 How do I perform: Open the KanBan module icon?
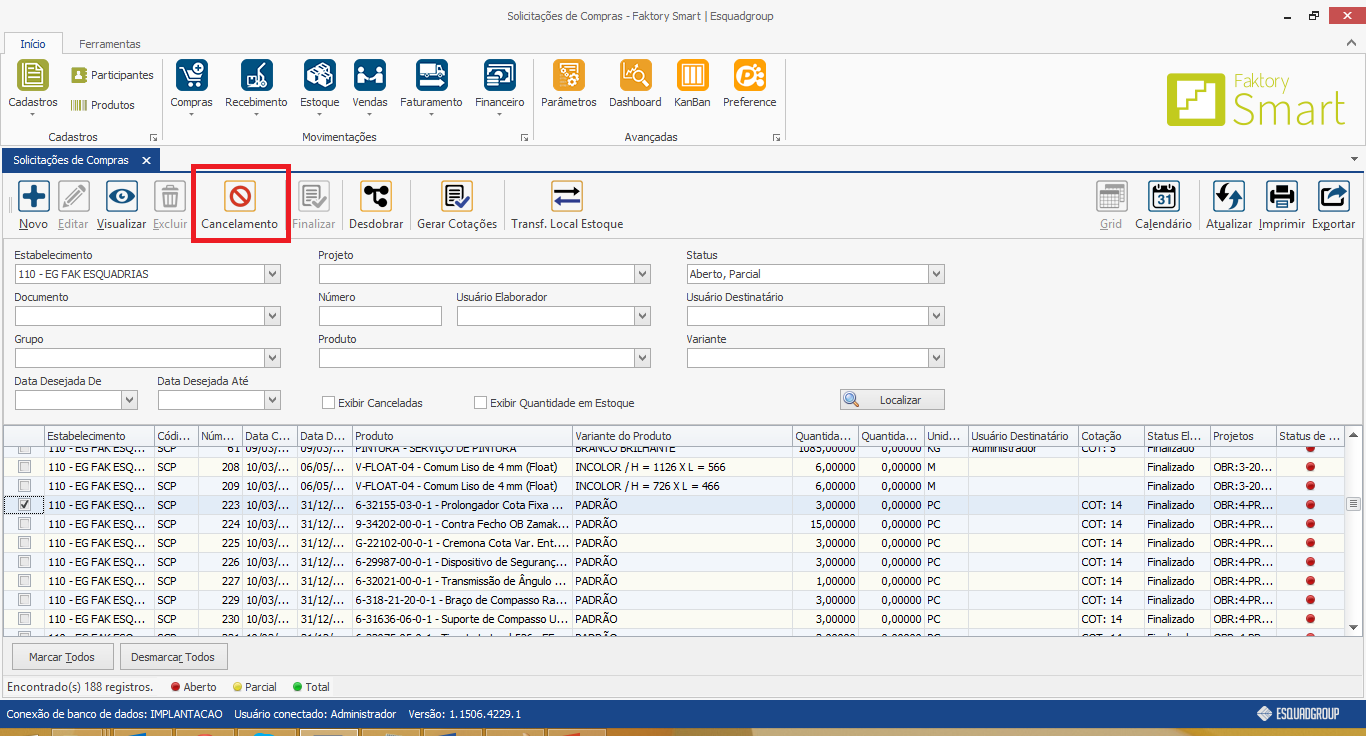pos(692,77)
